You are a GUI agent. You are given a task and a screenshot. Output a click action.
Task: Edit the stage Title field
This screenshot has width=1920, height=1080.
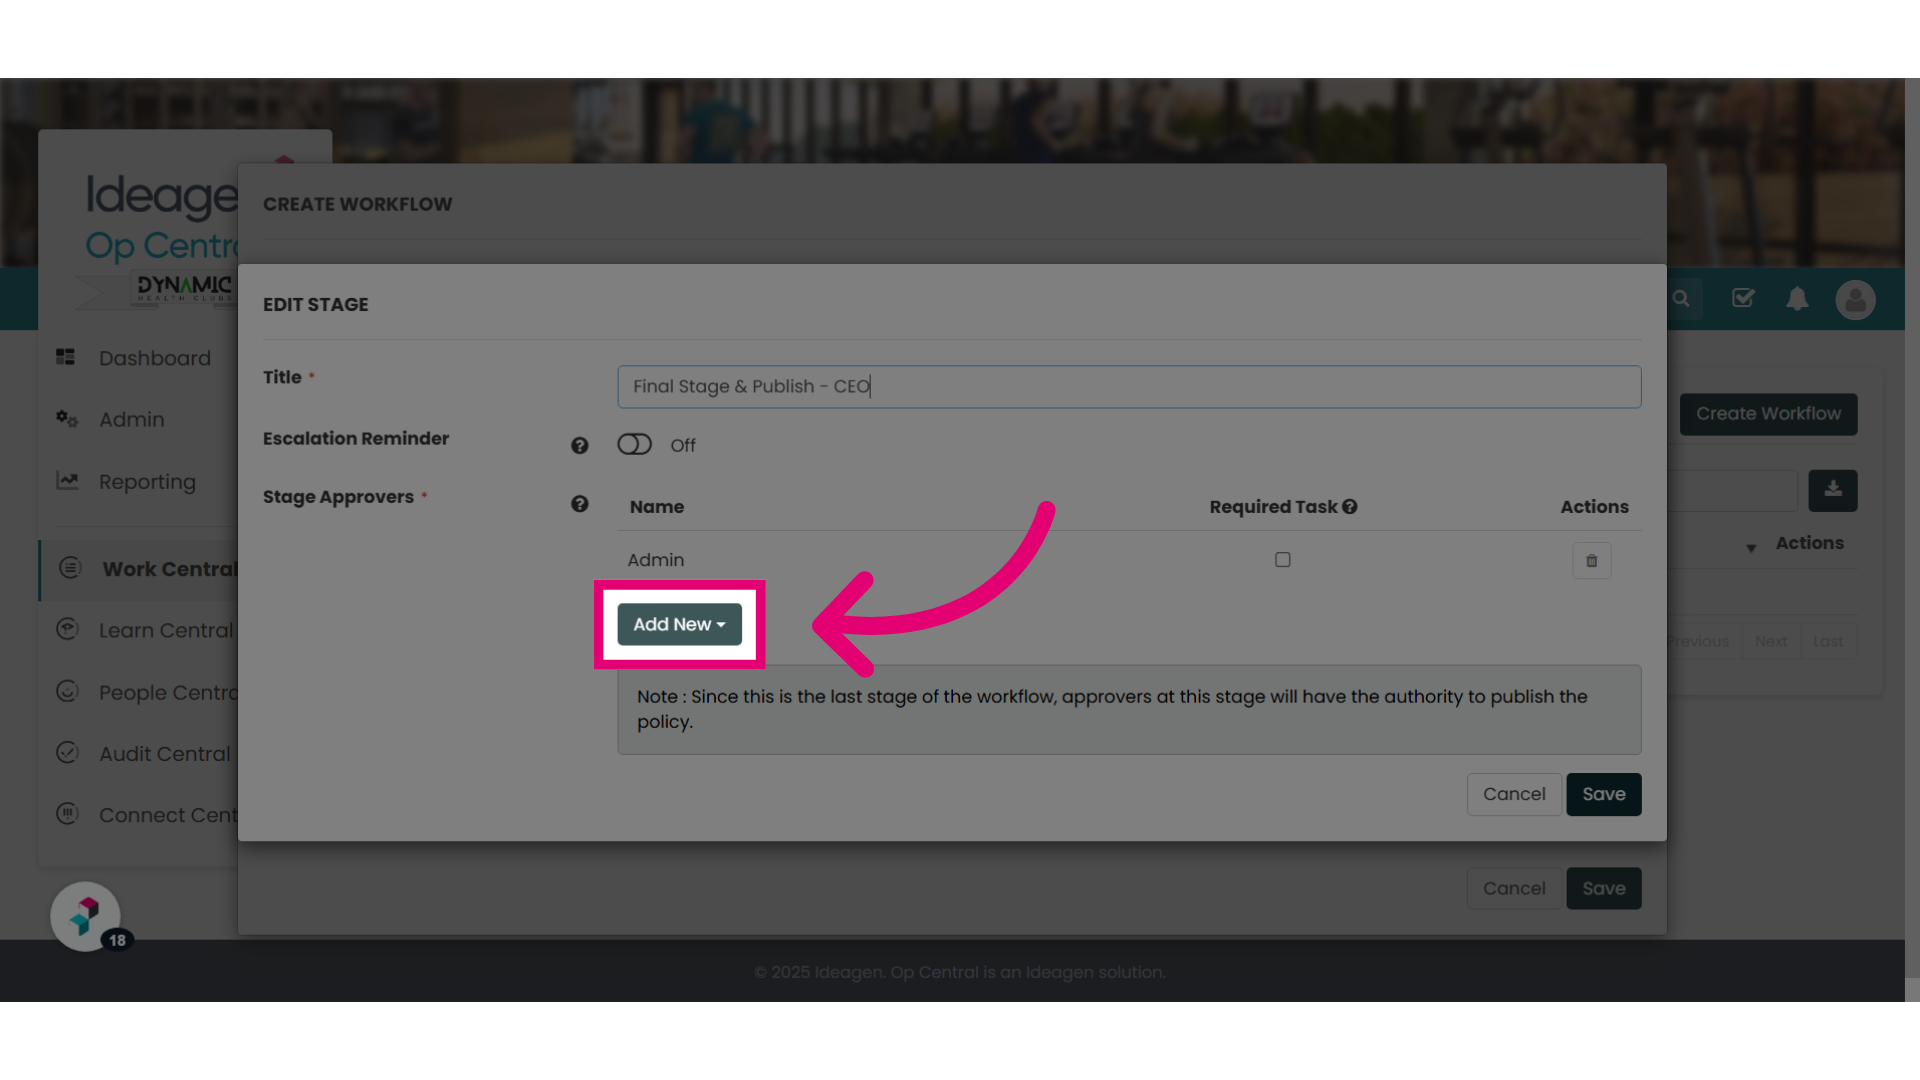point(1129,386)
